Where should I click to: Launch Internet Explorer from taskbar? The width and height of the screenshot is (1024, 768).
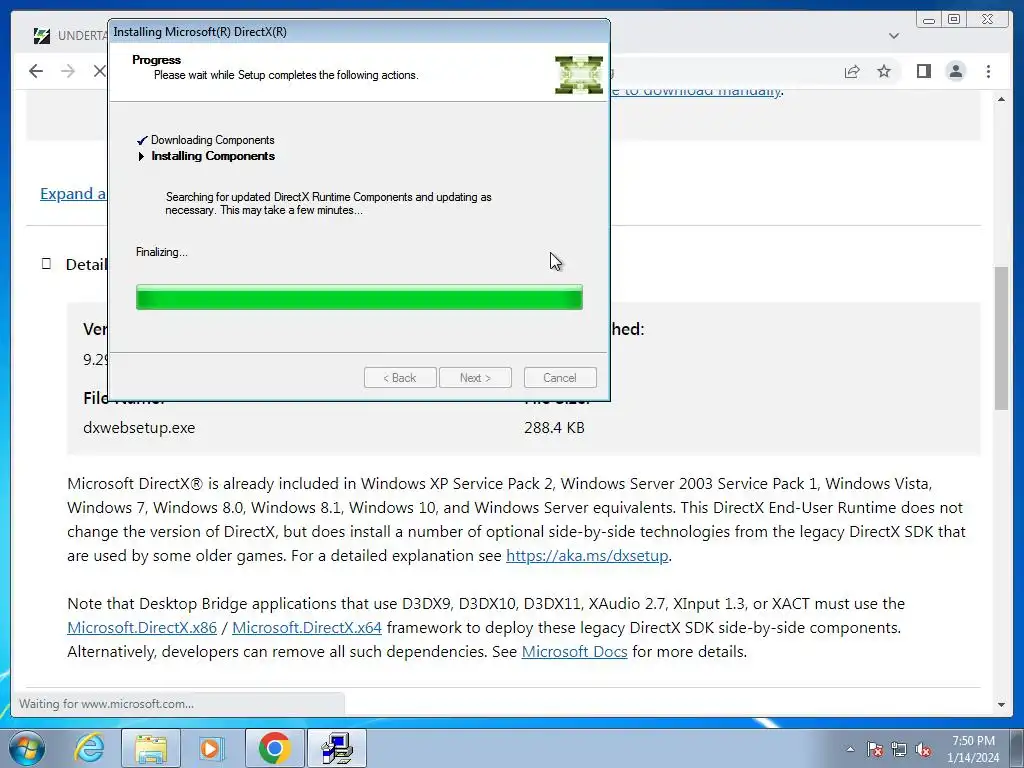point(89,748)
